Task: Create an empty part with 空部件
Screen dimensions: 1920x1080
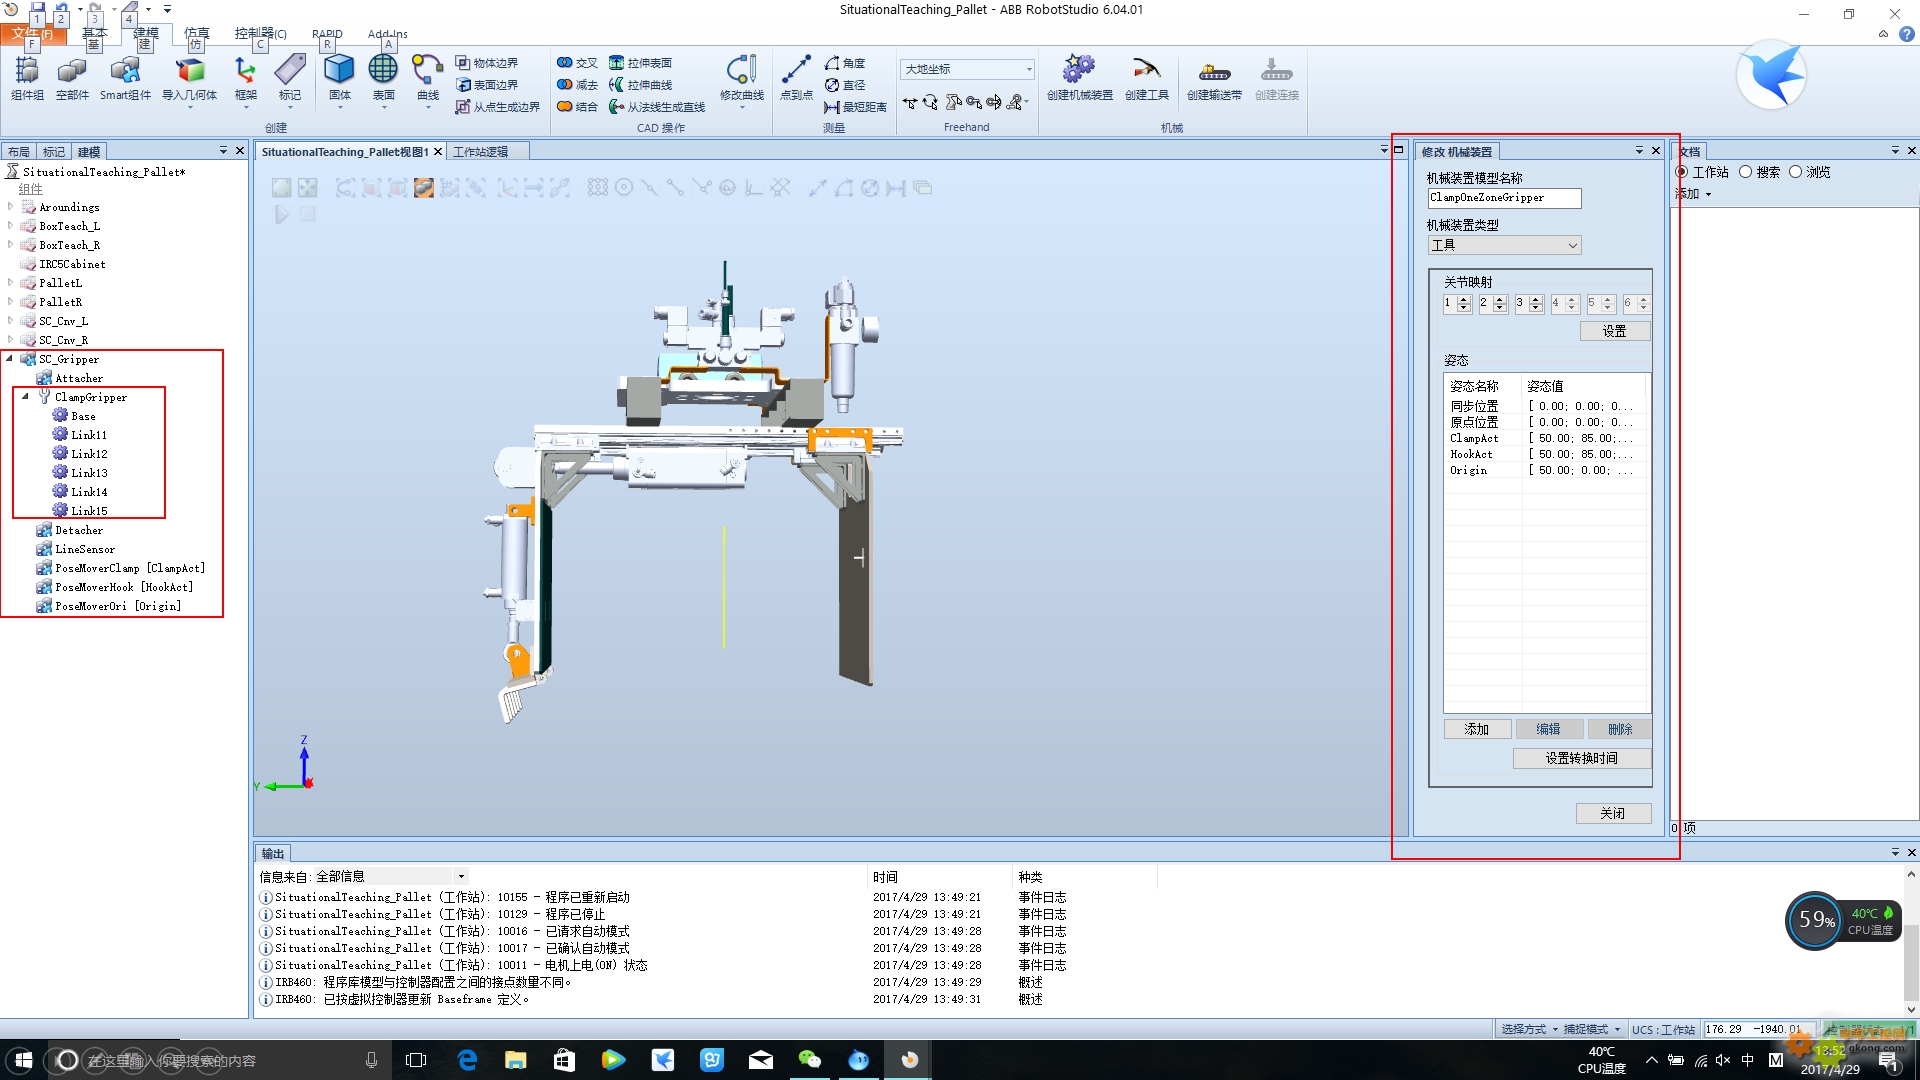Action: (72, 78)
